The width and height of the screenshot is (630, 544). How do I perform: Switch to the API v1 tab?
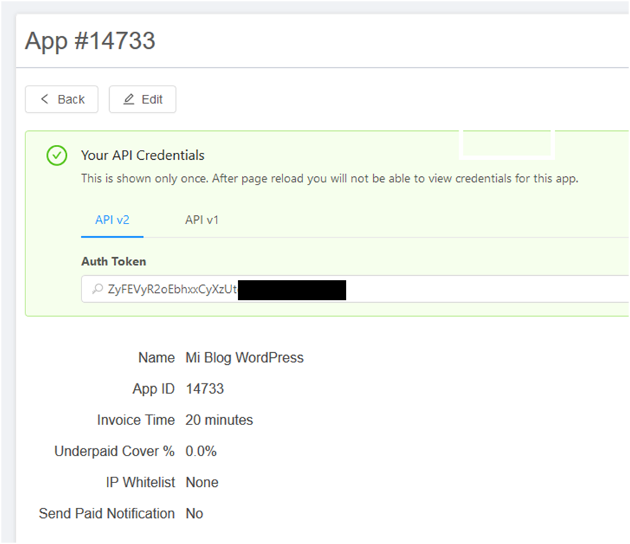click(202, 220)
